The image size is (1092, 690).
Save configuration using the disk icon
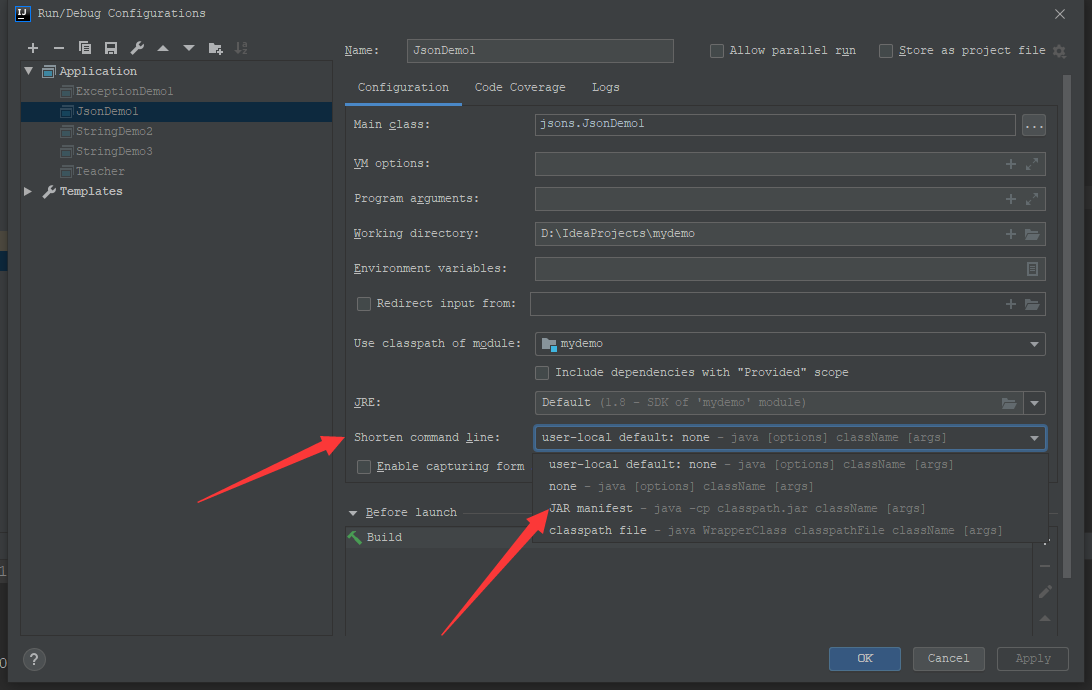[x=111, y=48]
